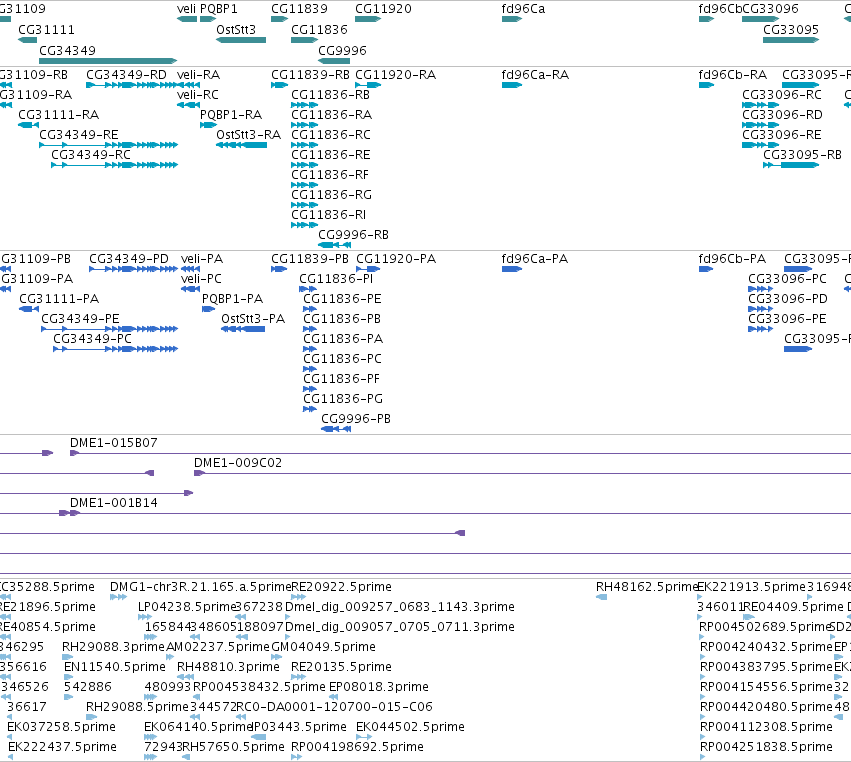Select the CG11836-RI transcript

click(328, 215)
